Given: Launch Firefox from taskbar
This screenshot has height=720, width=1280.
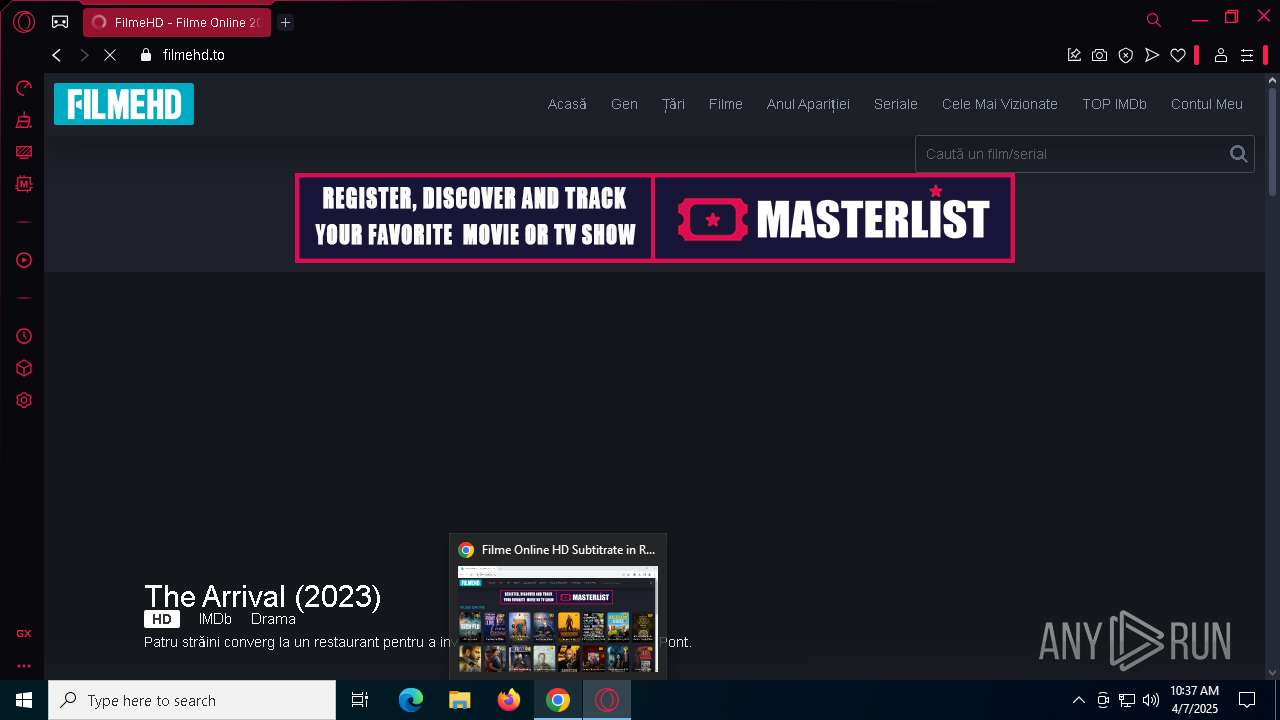Looking at the screenshot, I should click(x=509, y=700).
